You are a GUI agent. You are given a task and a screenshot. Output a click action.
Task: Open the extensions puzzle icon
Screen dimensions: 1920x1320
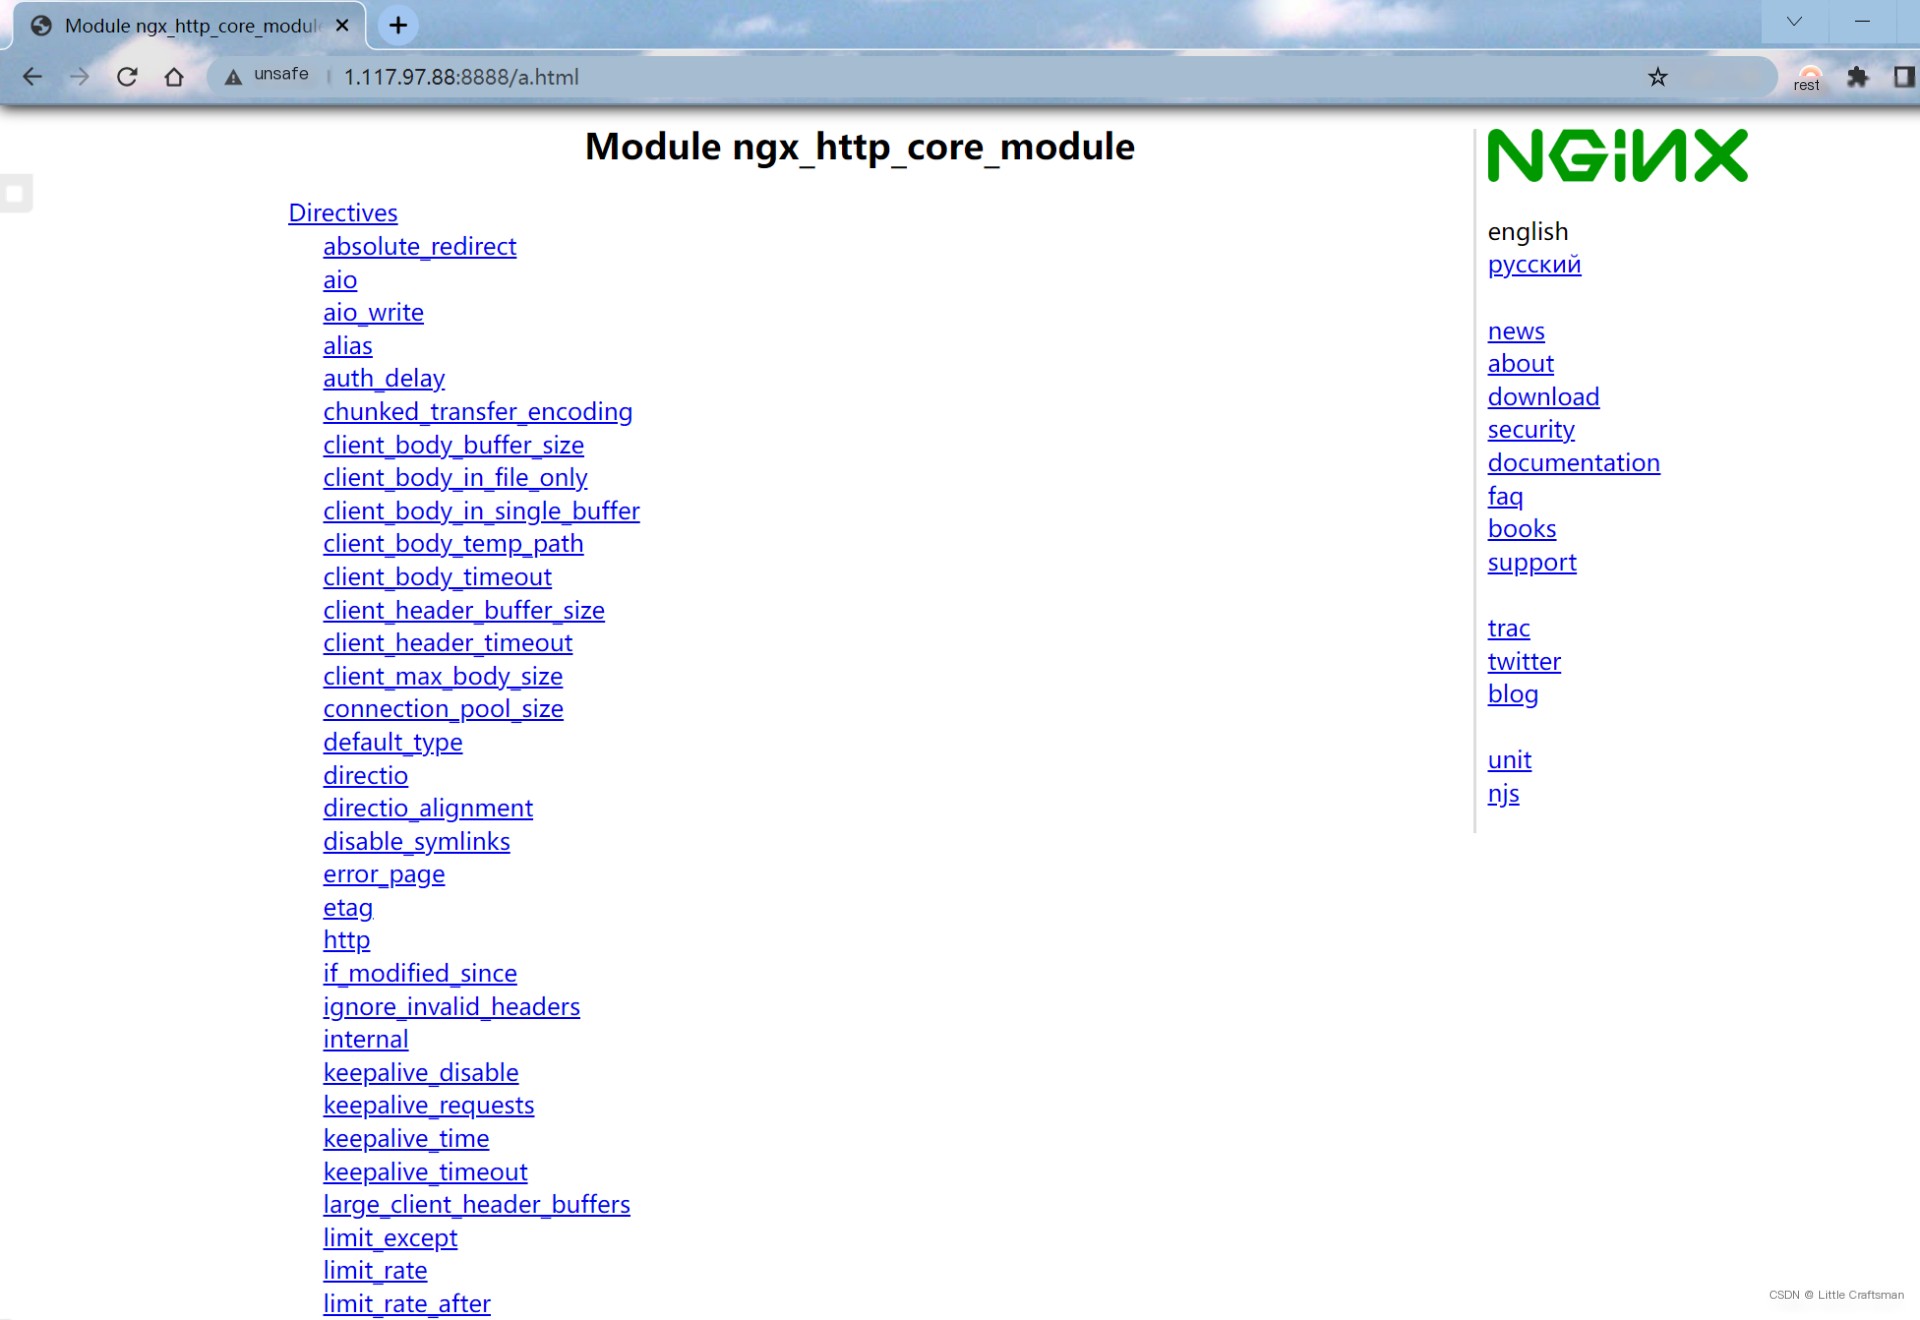[x=1857, y=77]
